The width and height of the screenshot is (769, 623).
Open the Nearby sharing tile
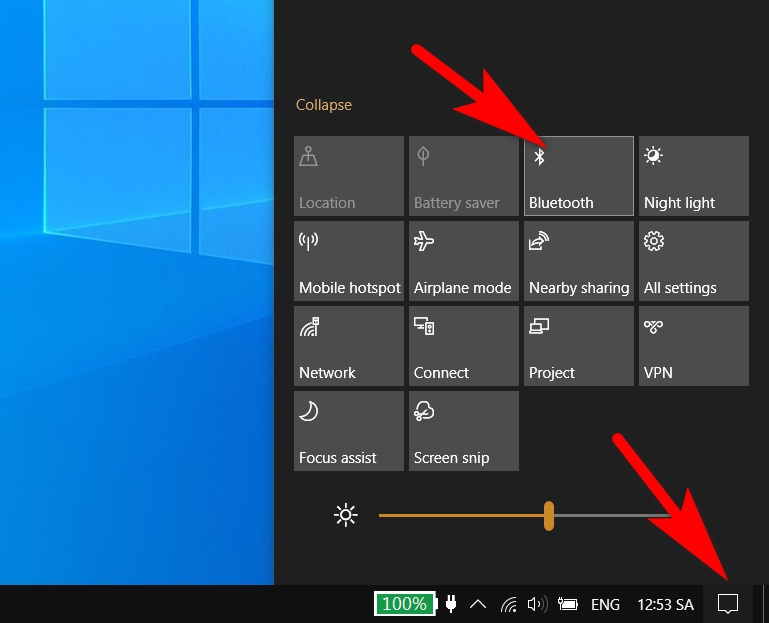click(x=579, y=260)
